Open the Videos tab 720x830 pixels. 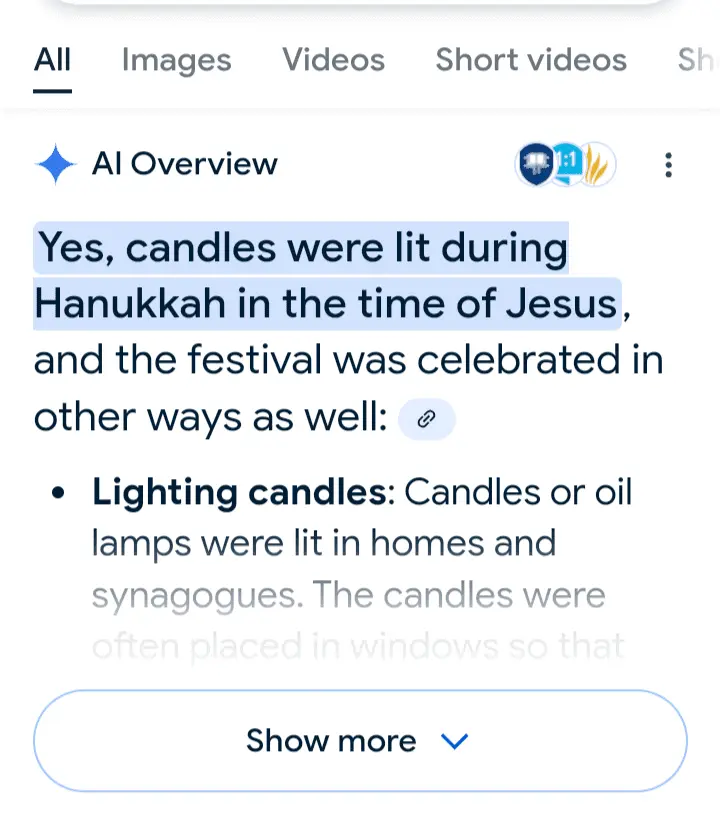pos(333,60)
